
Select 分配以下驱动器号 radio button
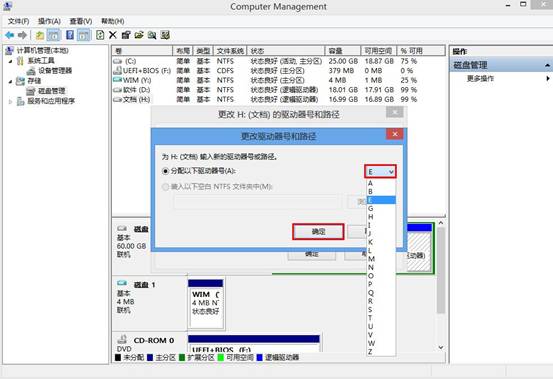[165, 171]
